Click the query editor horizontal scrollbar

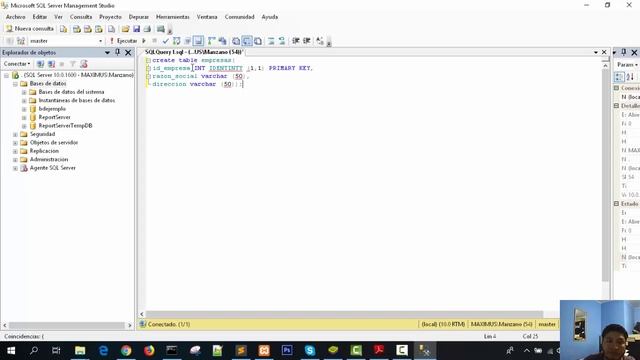(x=344, y=314)
